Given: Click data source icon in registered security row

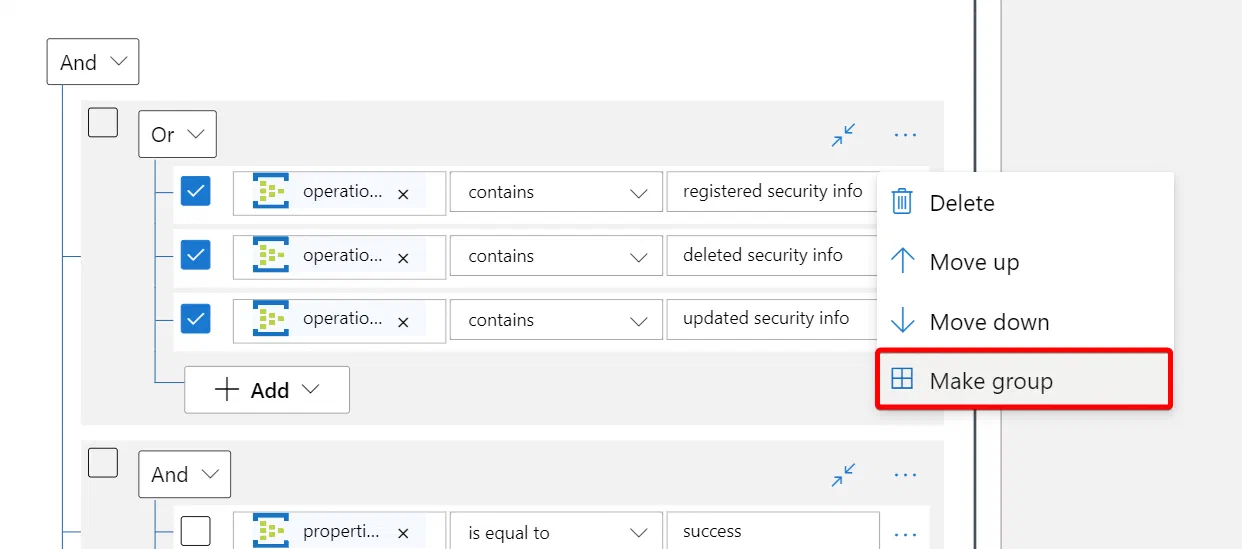Looking at the screenshot, I should 271,191.
